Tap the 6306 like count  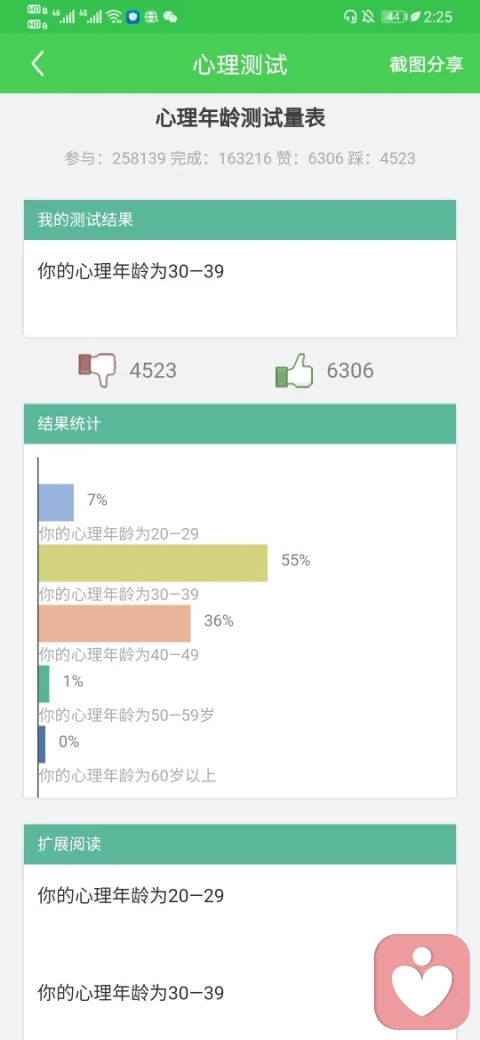[x=350, y=370]
